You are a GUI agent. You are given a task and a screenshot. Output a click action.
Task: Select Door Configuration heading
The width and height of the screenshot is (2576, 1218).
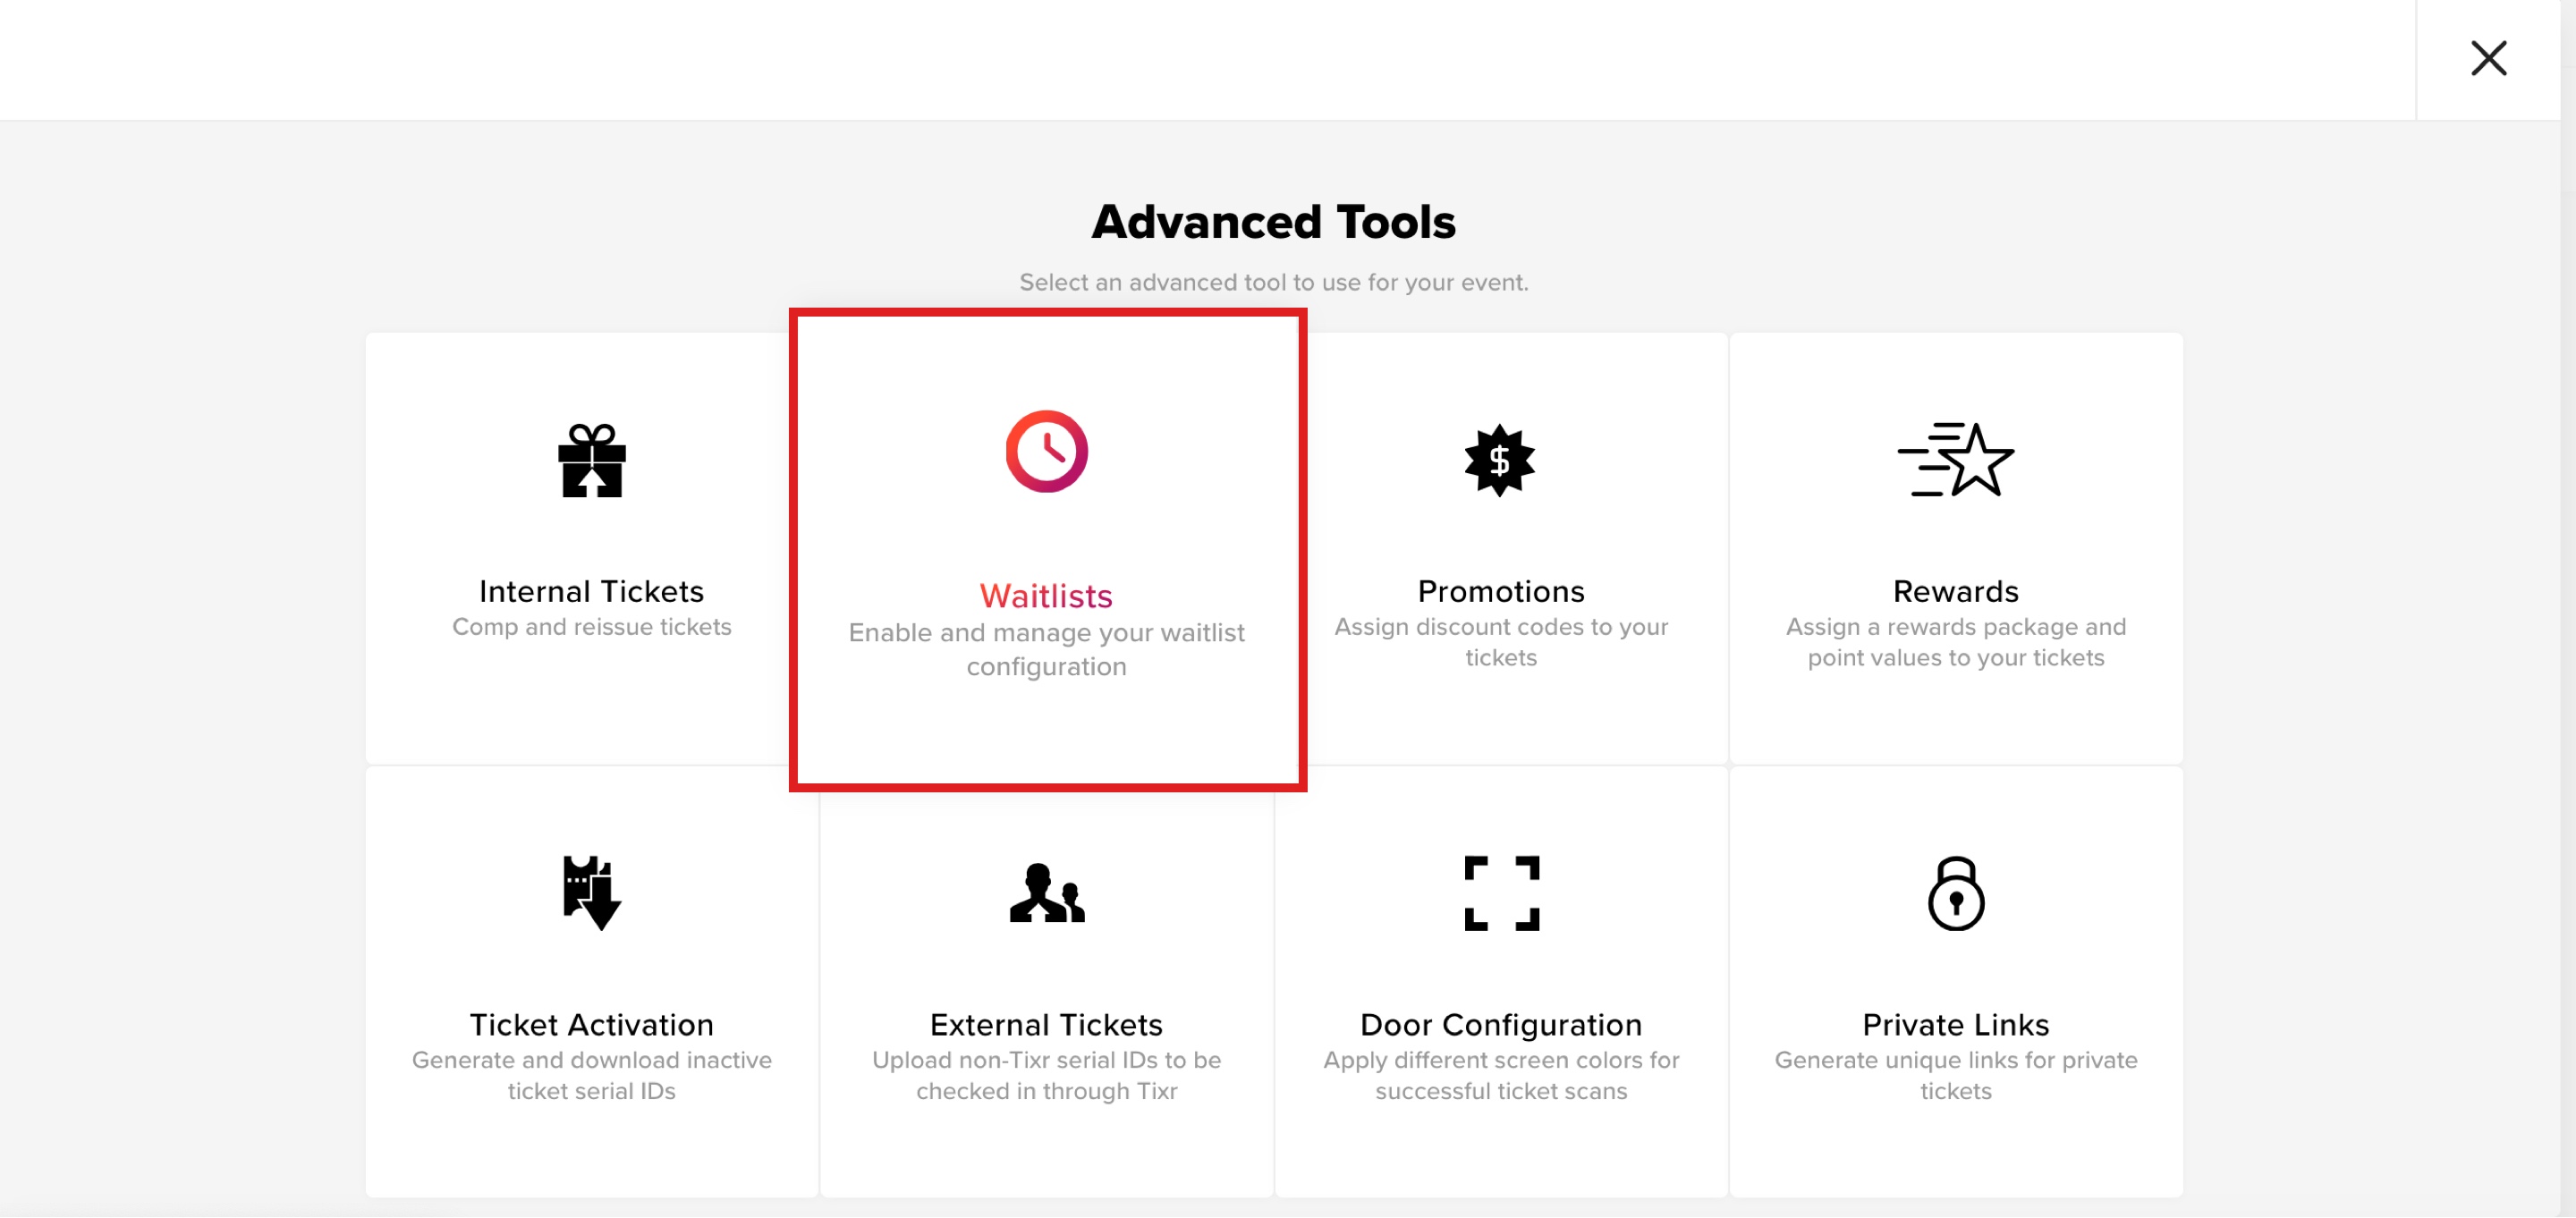tap(1501, 1025)
